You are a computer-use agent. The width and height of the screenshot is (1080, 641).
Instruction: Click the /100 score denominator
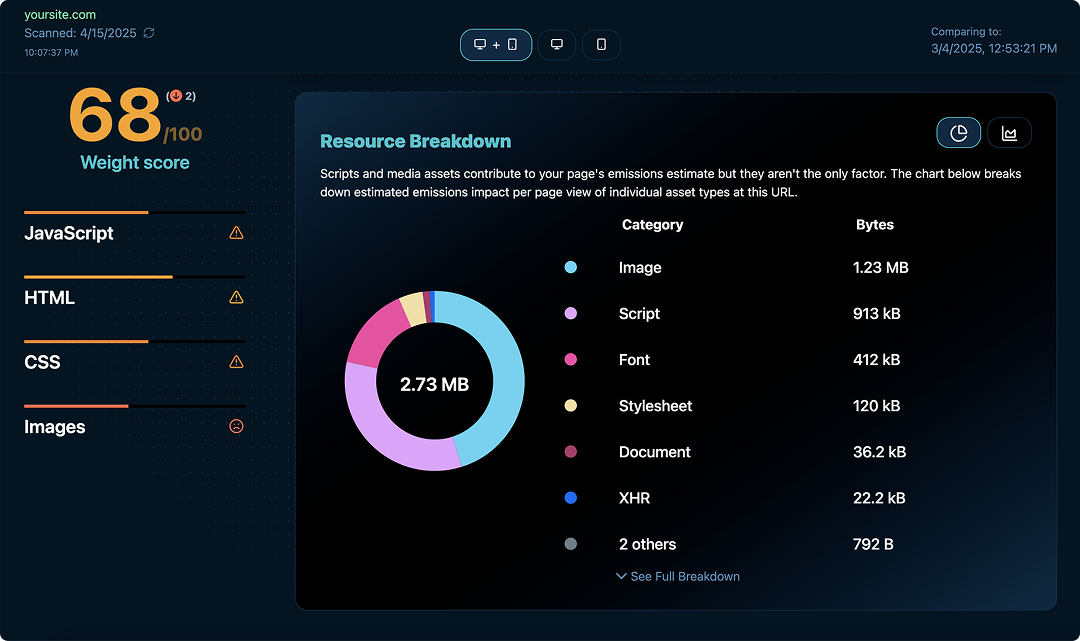point(183,134)
